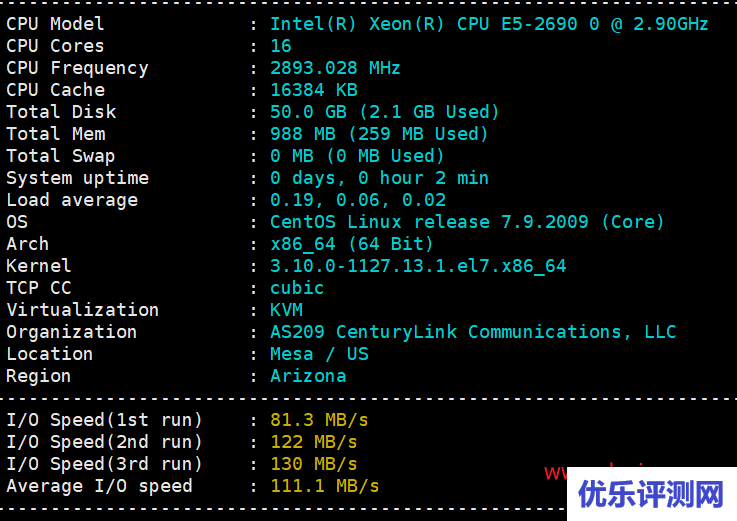Select the 'I/O Speed(3rd run)' label
Screen dimensions: 737x521
tap(104, 464)
